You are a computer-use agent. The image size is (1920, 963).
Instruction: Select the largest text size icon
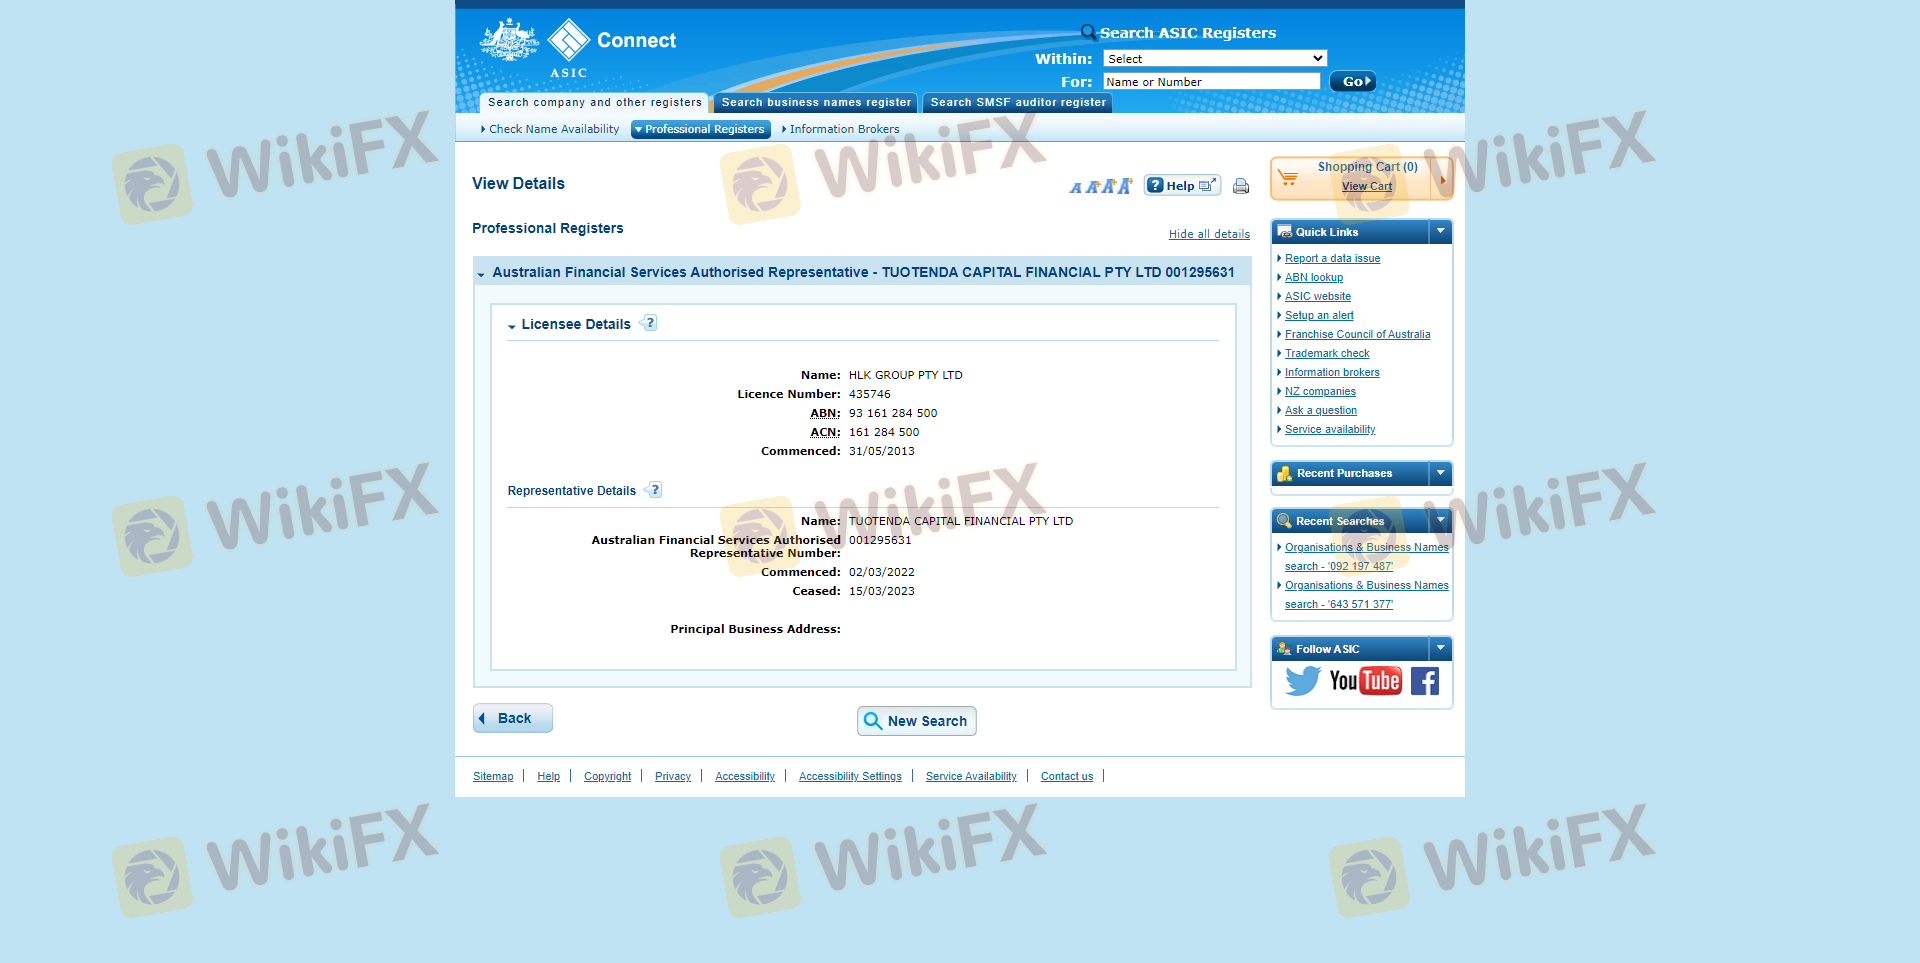click(1125, 186)
